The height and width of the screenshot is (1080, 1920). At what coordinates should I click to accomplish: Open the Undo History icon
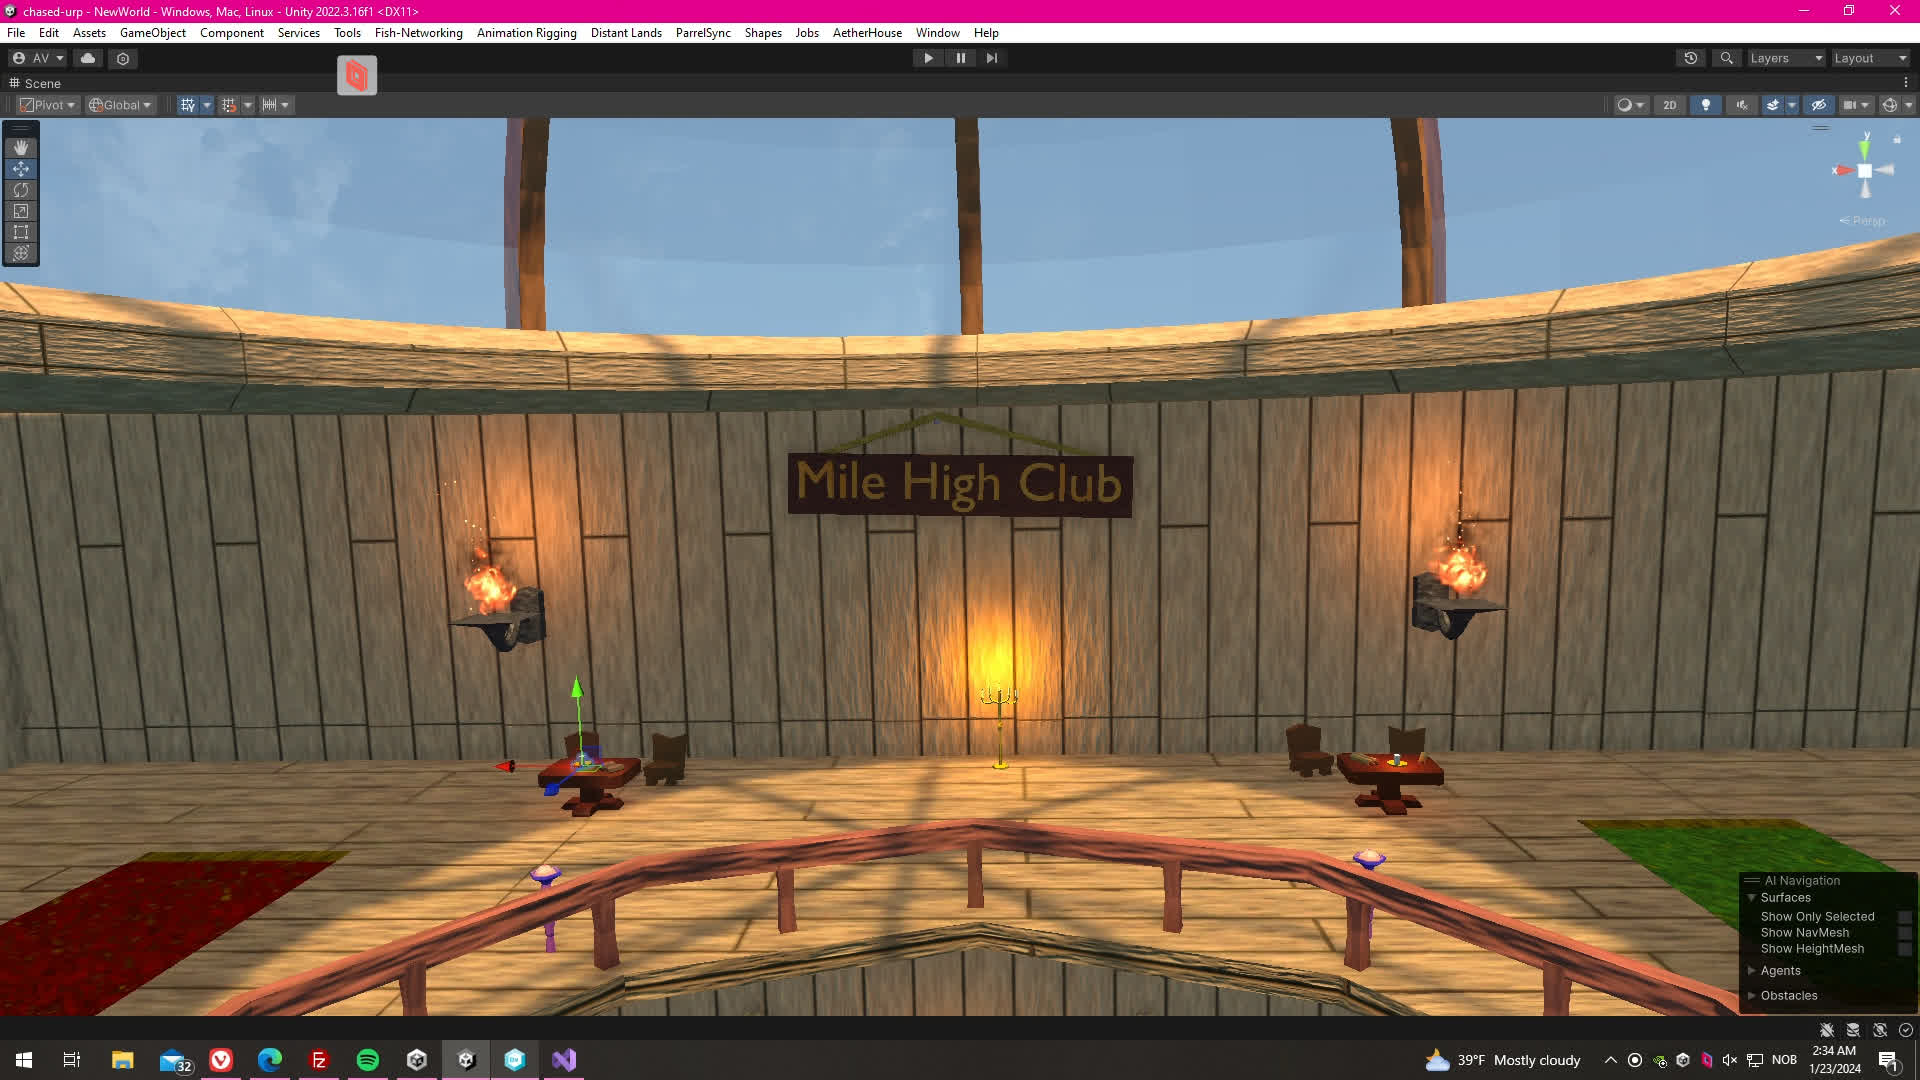1691,58
